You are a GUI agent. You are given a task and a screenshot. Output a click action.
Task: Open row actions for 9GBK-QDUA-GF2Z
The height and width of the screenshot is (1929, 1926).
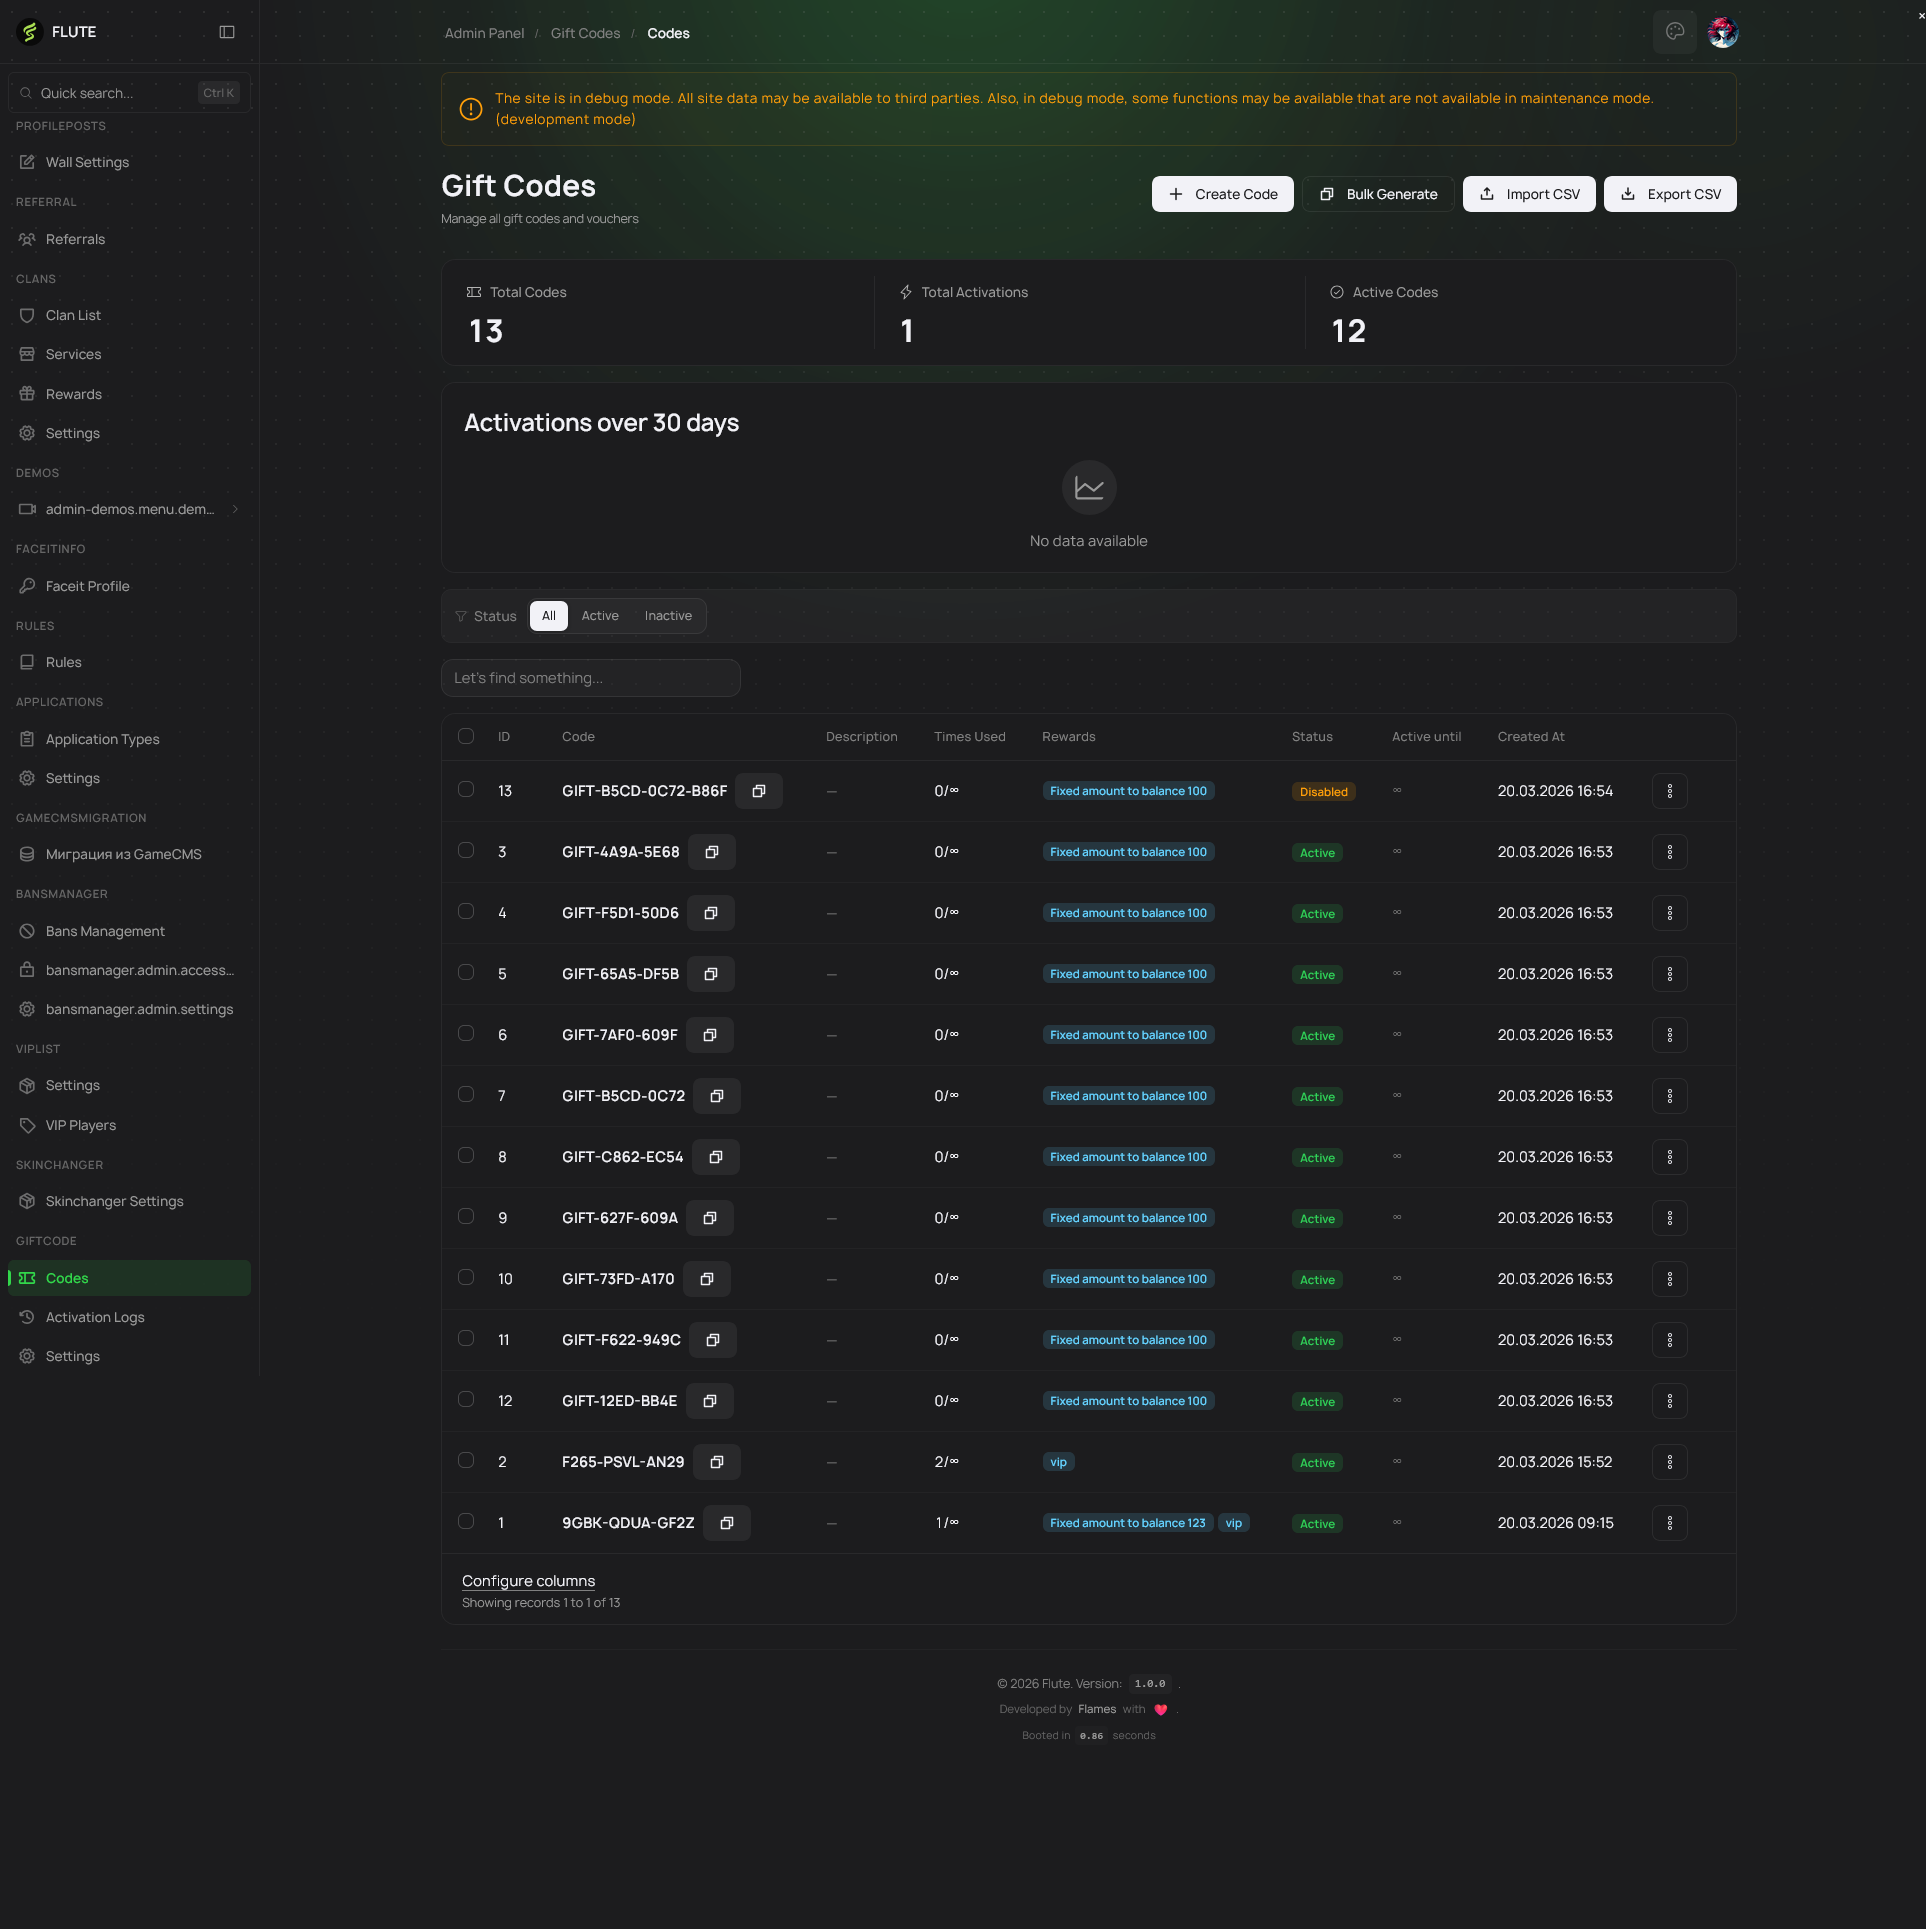click(1669, 1523)
